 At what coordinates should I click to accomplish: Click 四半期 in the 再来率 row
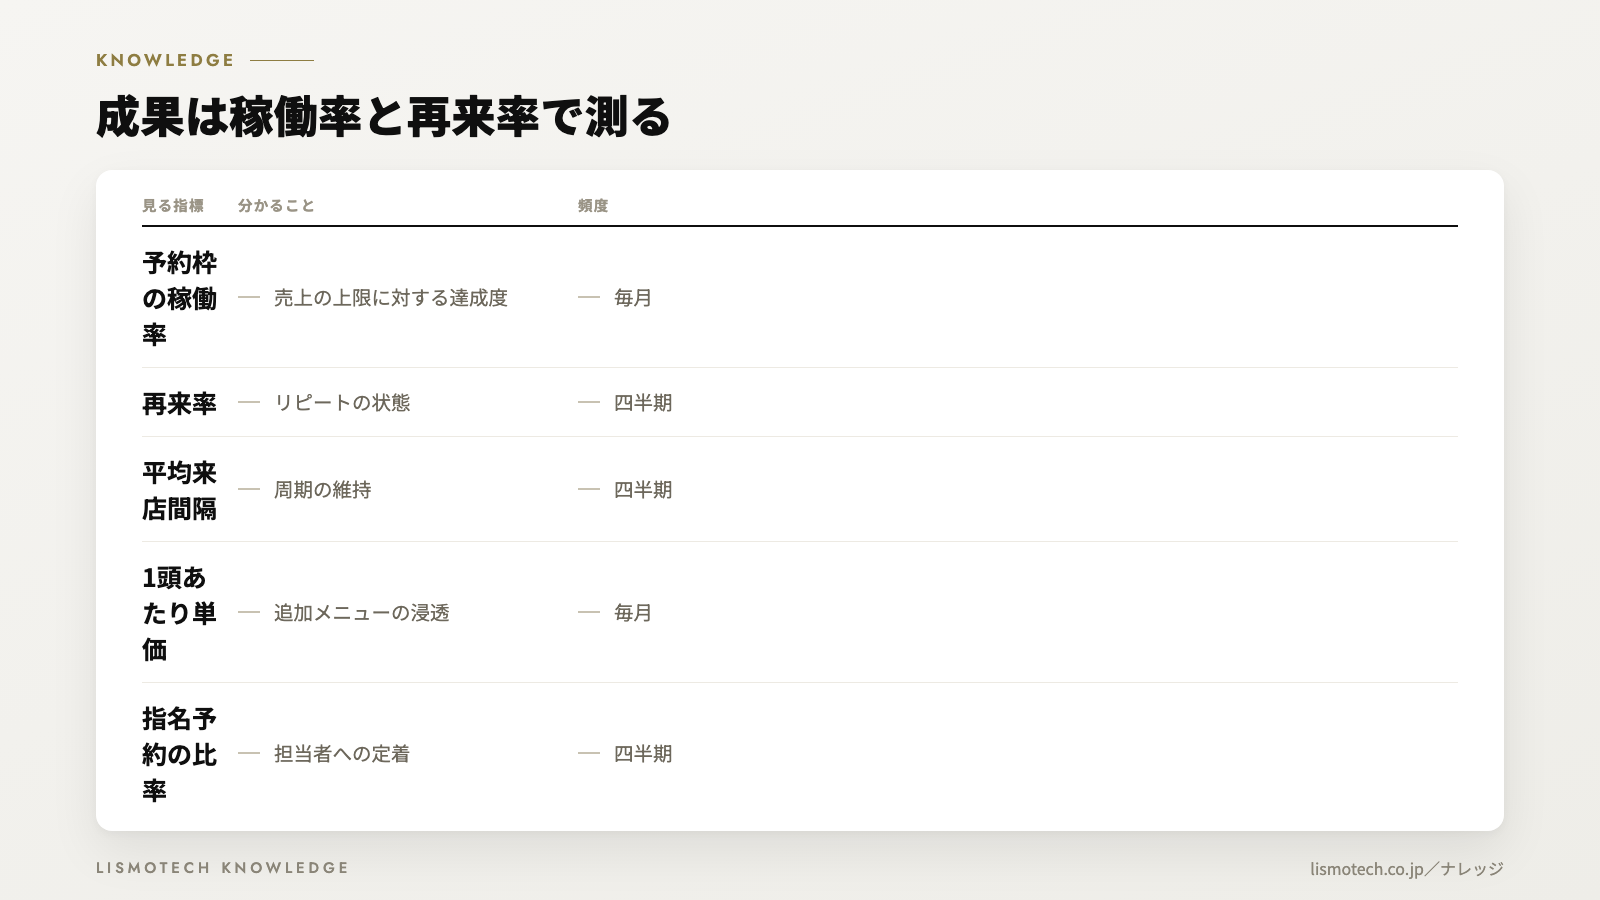click(643, 403)
